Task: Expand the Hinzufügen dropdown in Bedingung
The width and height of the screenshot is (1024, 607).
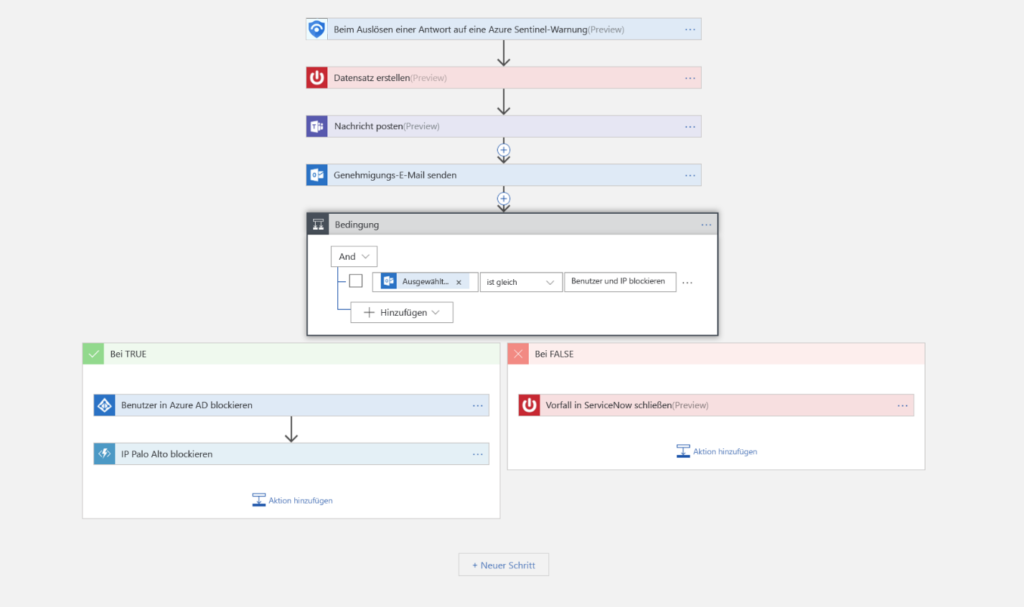Action: tap(402, 312)
